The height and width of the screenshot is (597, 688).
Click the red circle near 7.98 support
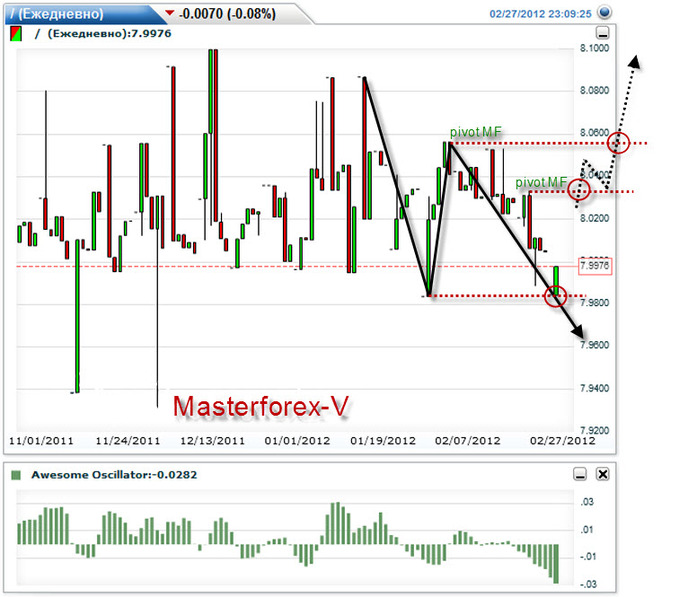556,296
